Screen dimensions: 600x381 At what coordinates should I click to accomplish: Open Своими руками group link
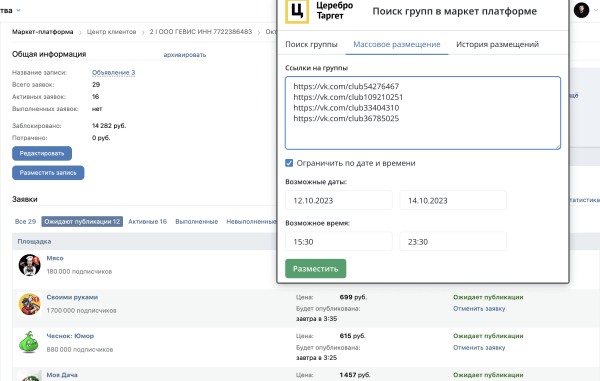(x=72, y=297)
